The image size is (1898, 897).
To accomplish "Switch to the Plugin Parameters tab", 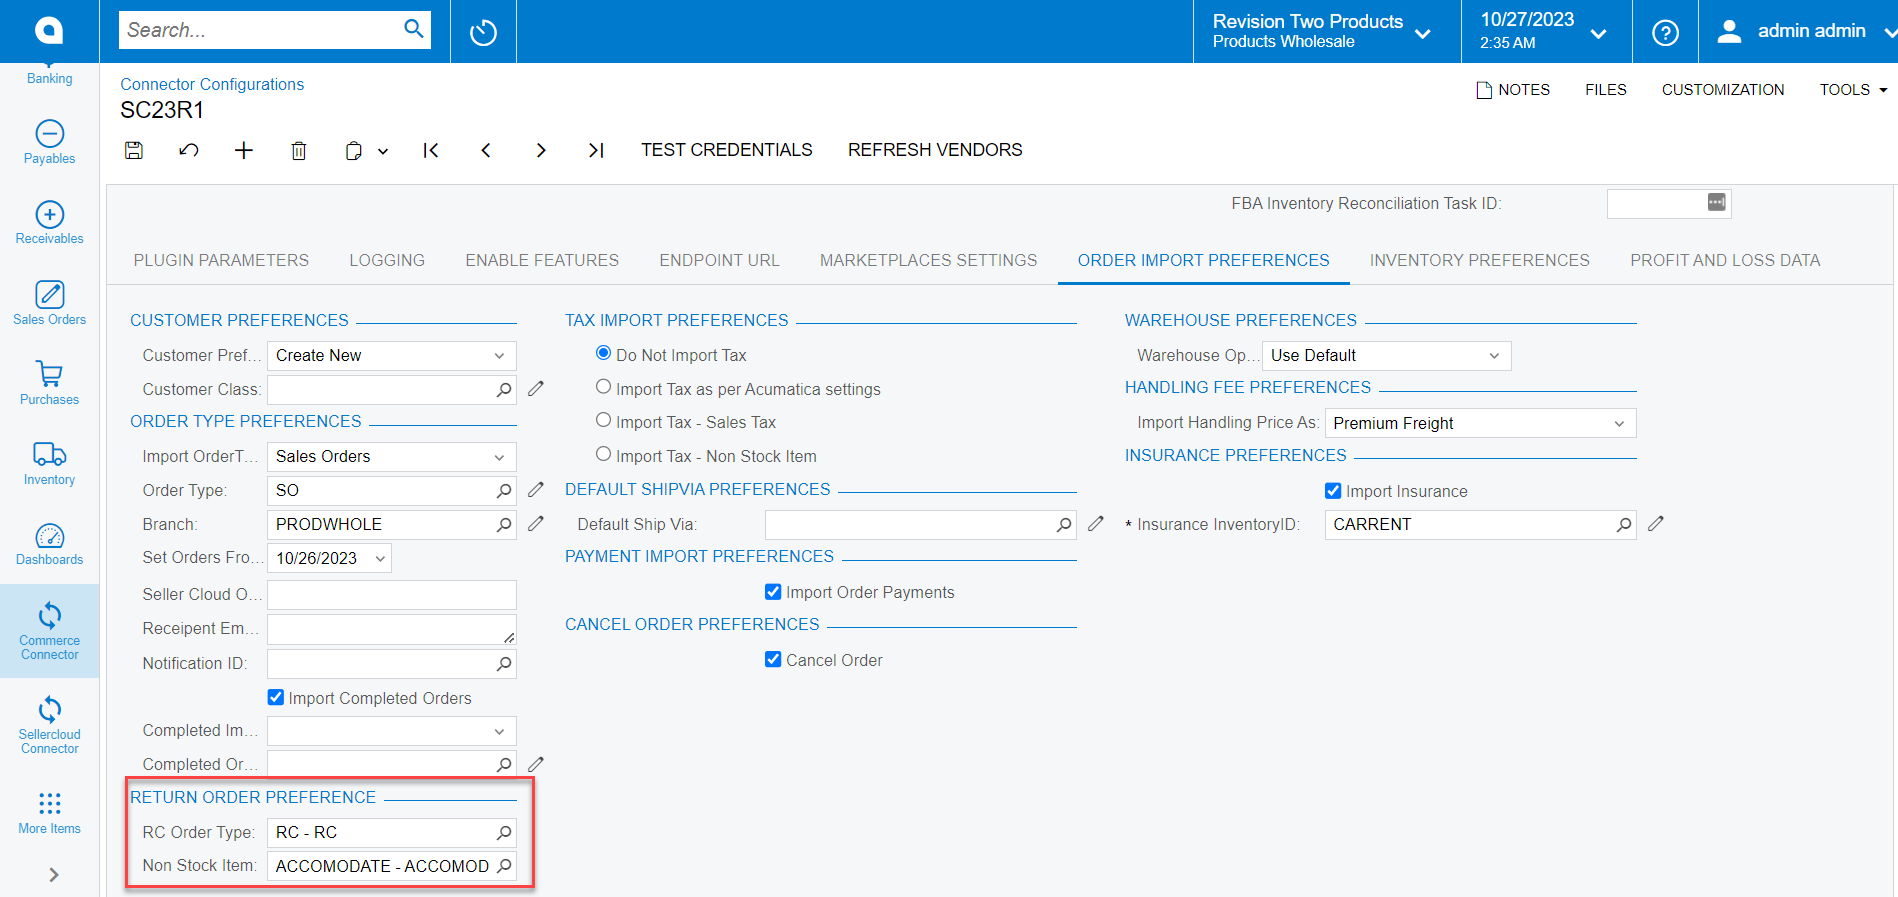I will (x=221, y=260).
